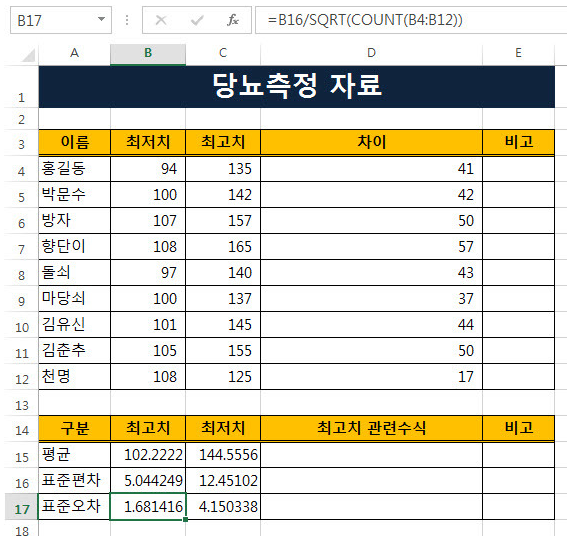Click cell with value 94
The image size is (567, 541).
click(148, 169)
